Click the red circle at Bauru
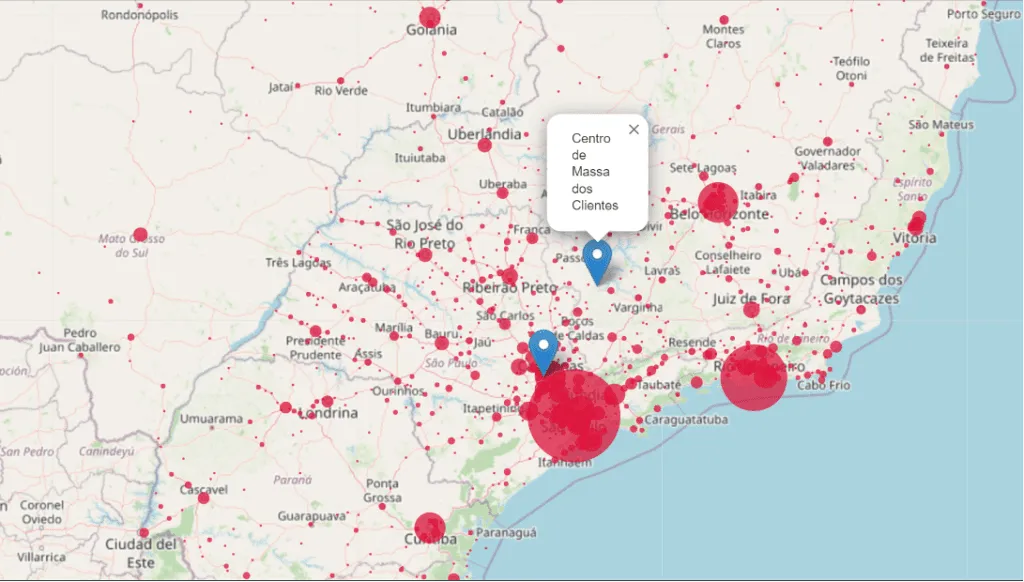This screenshot has width=1024, height=582. point(442,343)
